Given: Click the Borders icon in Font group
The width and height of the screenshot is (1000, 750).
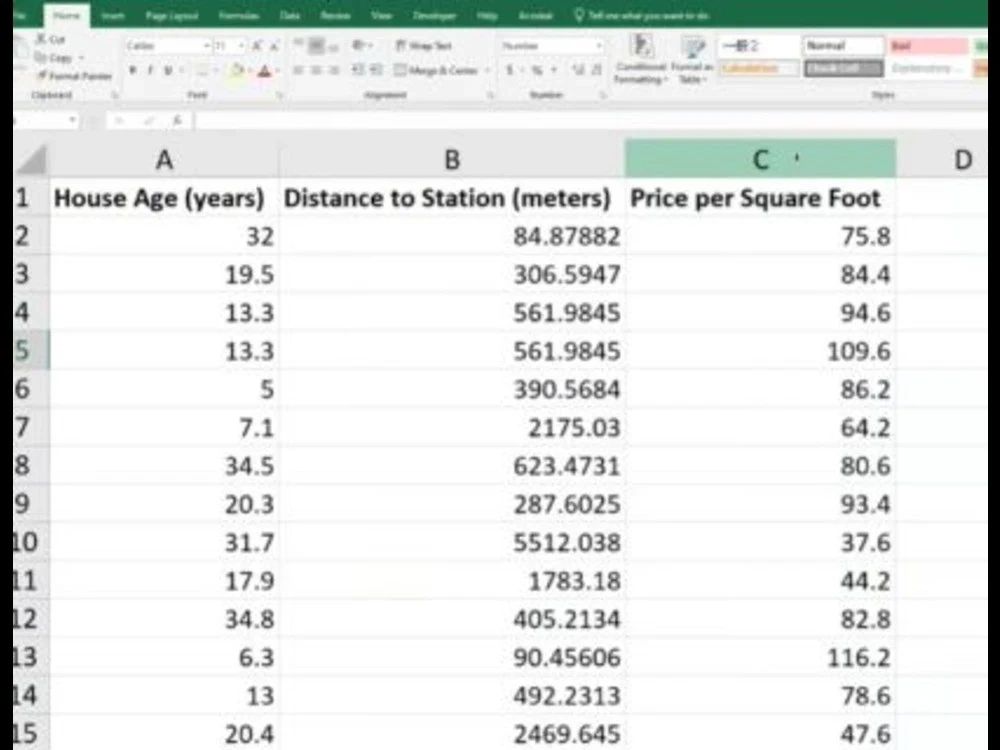Looking at the screenshot, I should tap(202, 71).
